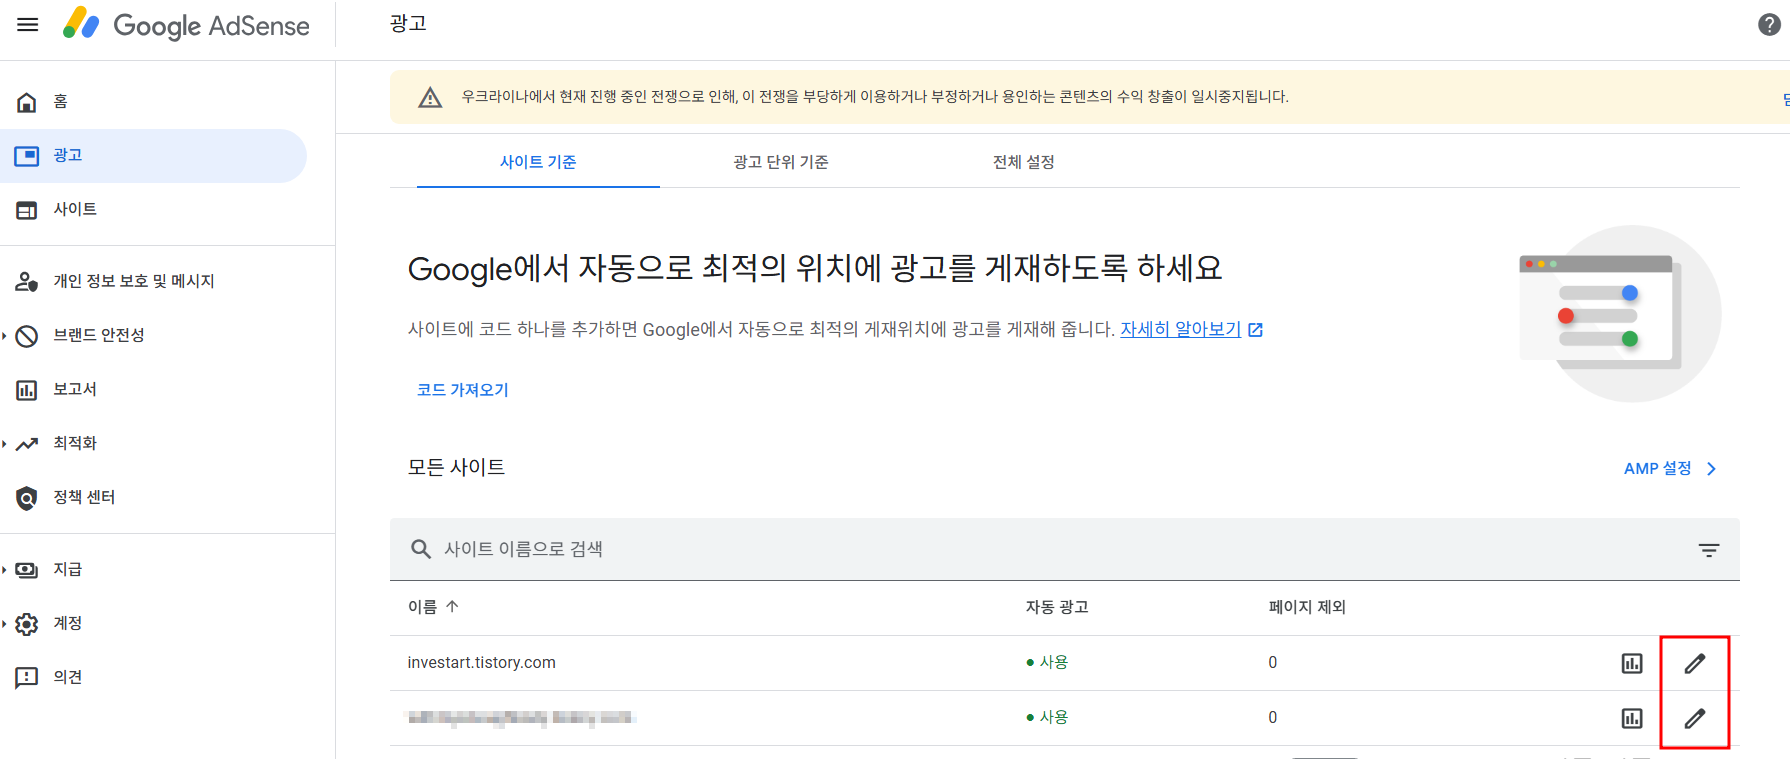Click the search magnifier icon

click(421, 549)
